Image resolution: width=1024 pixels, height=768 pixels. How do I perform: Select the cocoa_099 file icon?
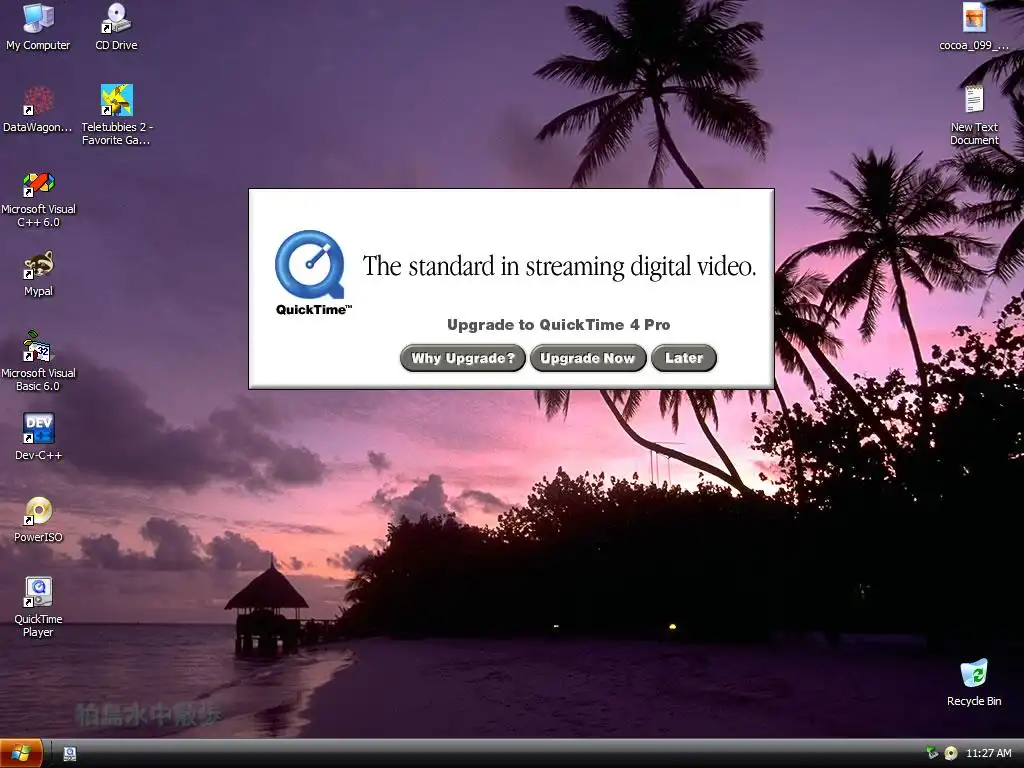pyautogui.click(x=974, y=20)
